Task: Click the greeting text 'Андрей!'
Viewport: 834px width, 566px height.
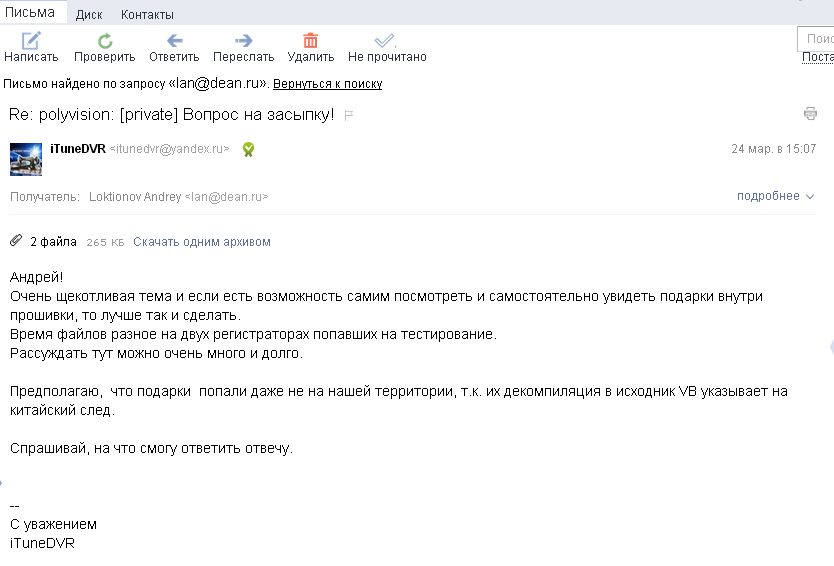Action: tap(36, 277)
